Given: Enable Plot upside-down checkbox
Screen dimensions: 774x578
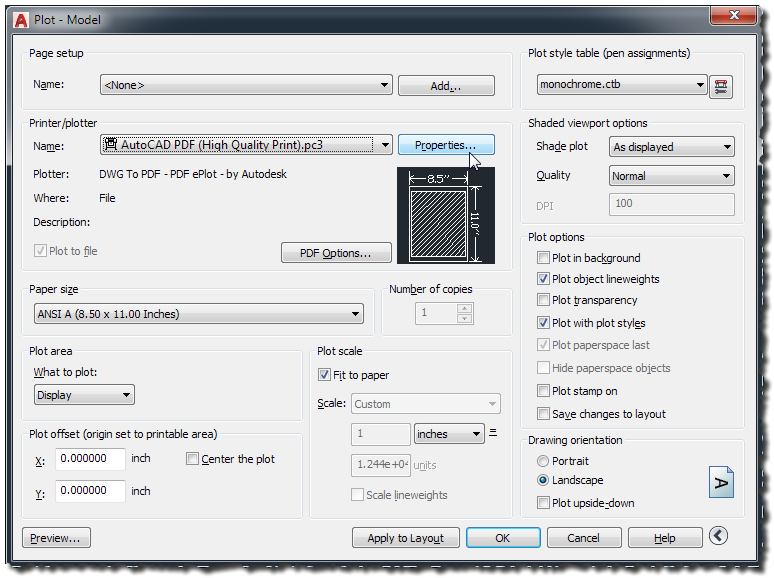Looking at the screenshot, I should point(543,502).
